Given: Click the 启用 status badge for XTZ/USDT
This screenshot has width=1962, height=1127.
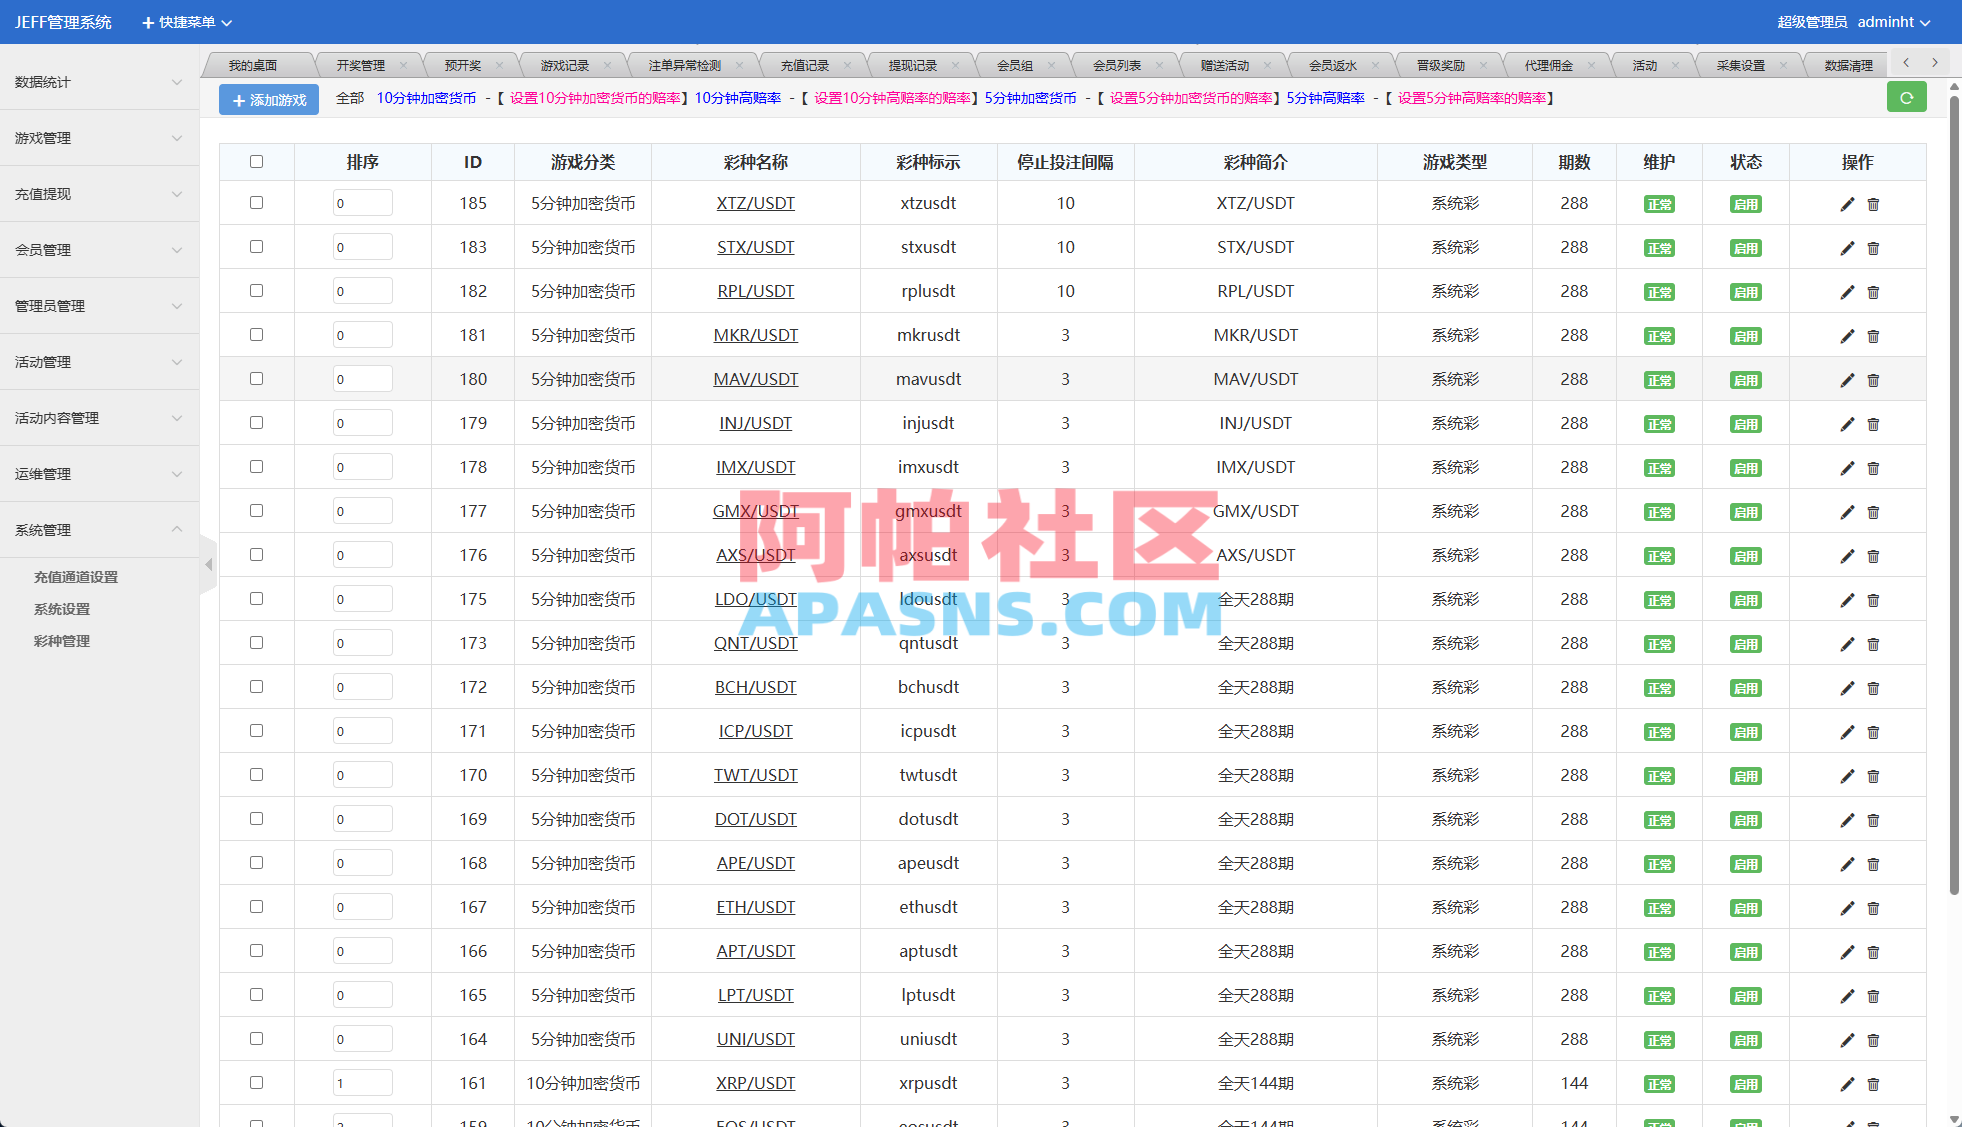Looking at the screenshot, I should click(1745, 203).
